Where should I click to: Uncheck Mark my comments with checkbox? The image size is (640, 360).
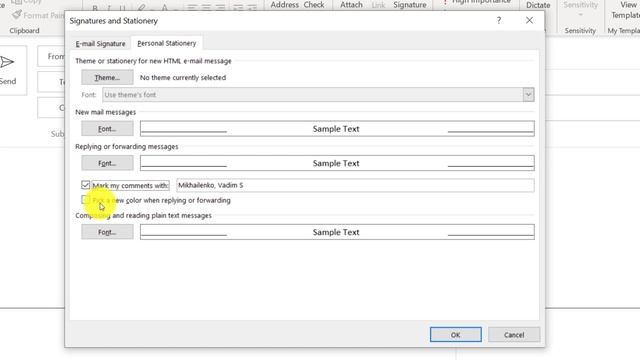(x=85, y=185)
